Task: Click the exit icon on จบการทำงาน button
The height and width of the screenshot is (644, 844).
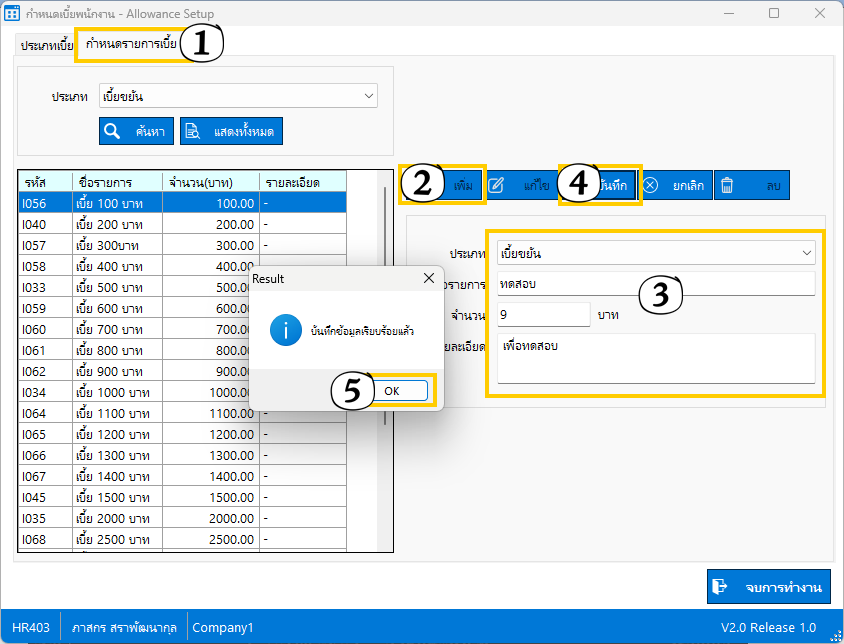Action: [721, 587]
